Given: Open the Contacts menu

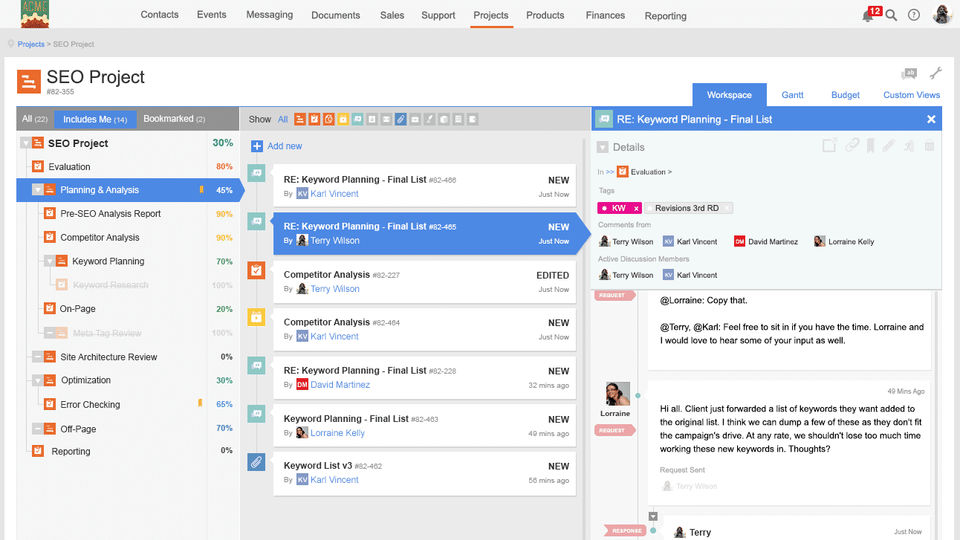Looking at the screenshot, I should [159, 15].
